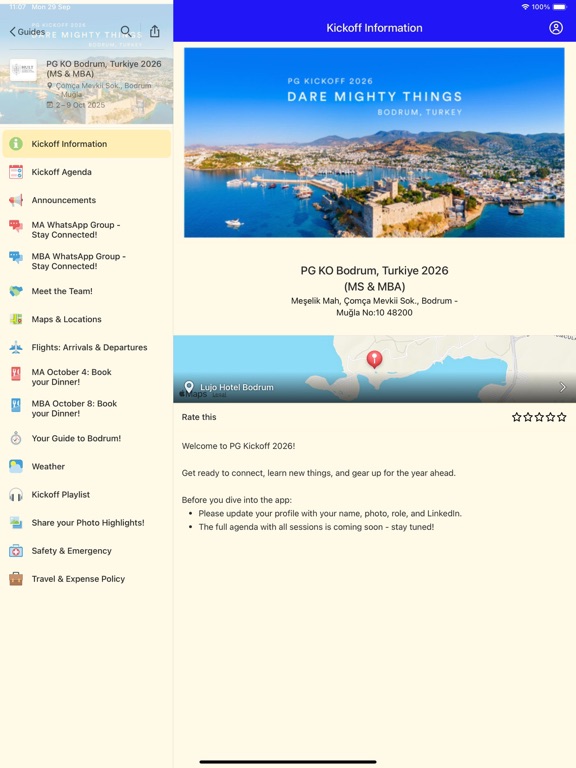
Task: Tap the search magnifier icon
Action: point(126,31)
